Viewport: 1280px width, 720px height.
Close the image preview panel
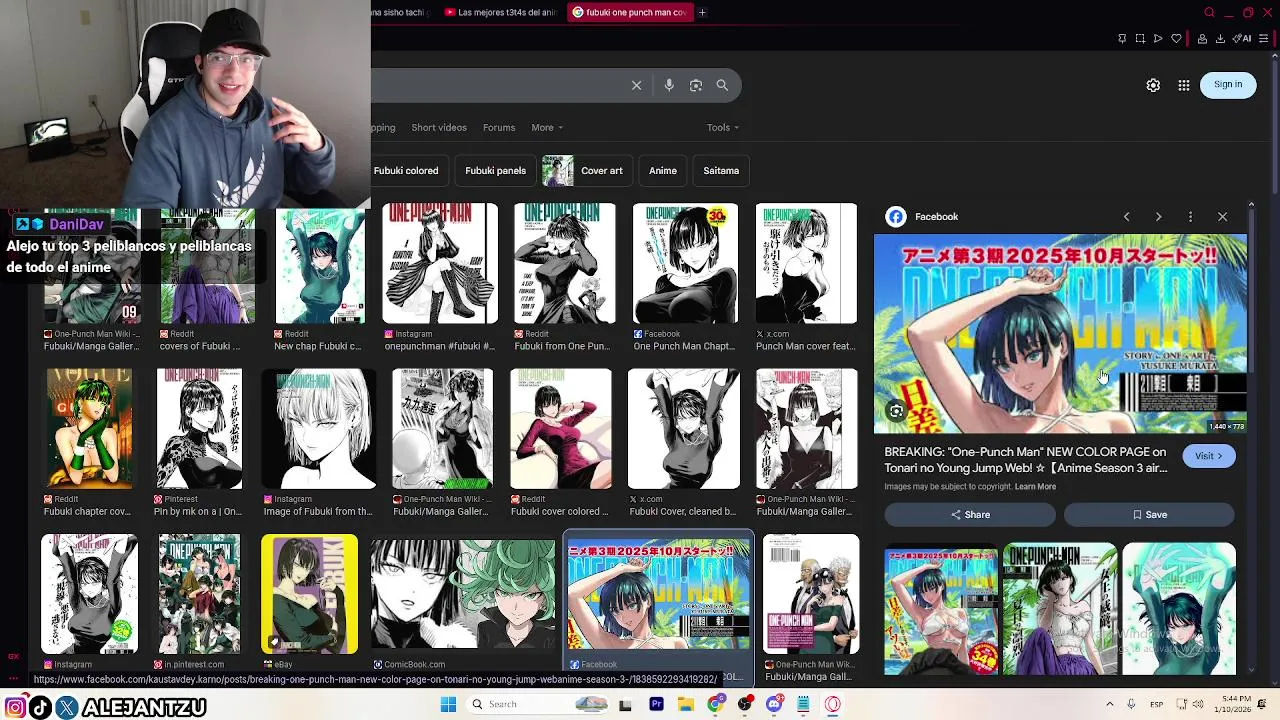pos(1222,216)
